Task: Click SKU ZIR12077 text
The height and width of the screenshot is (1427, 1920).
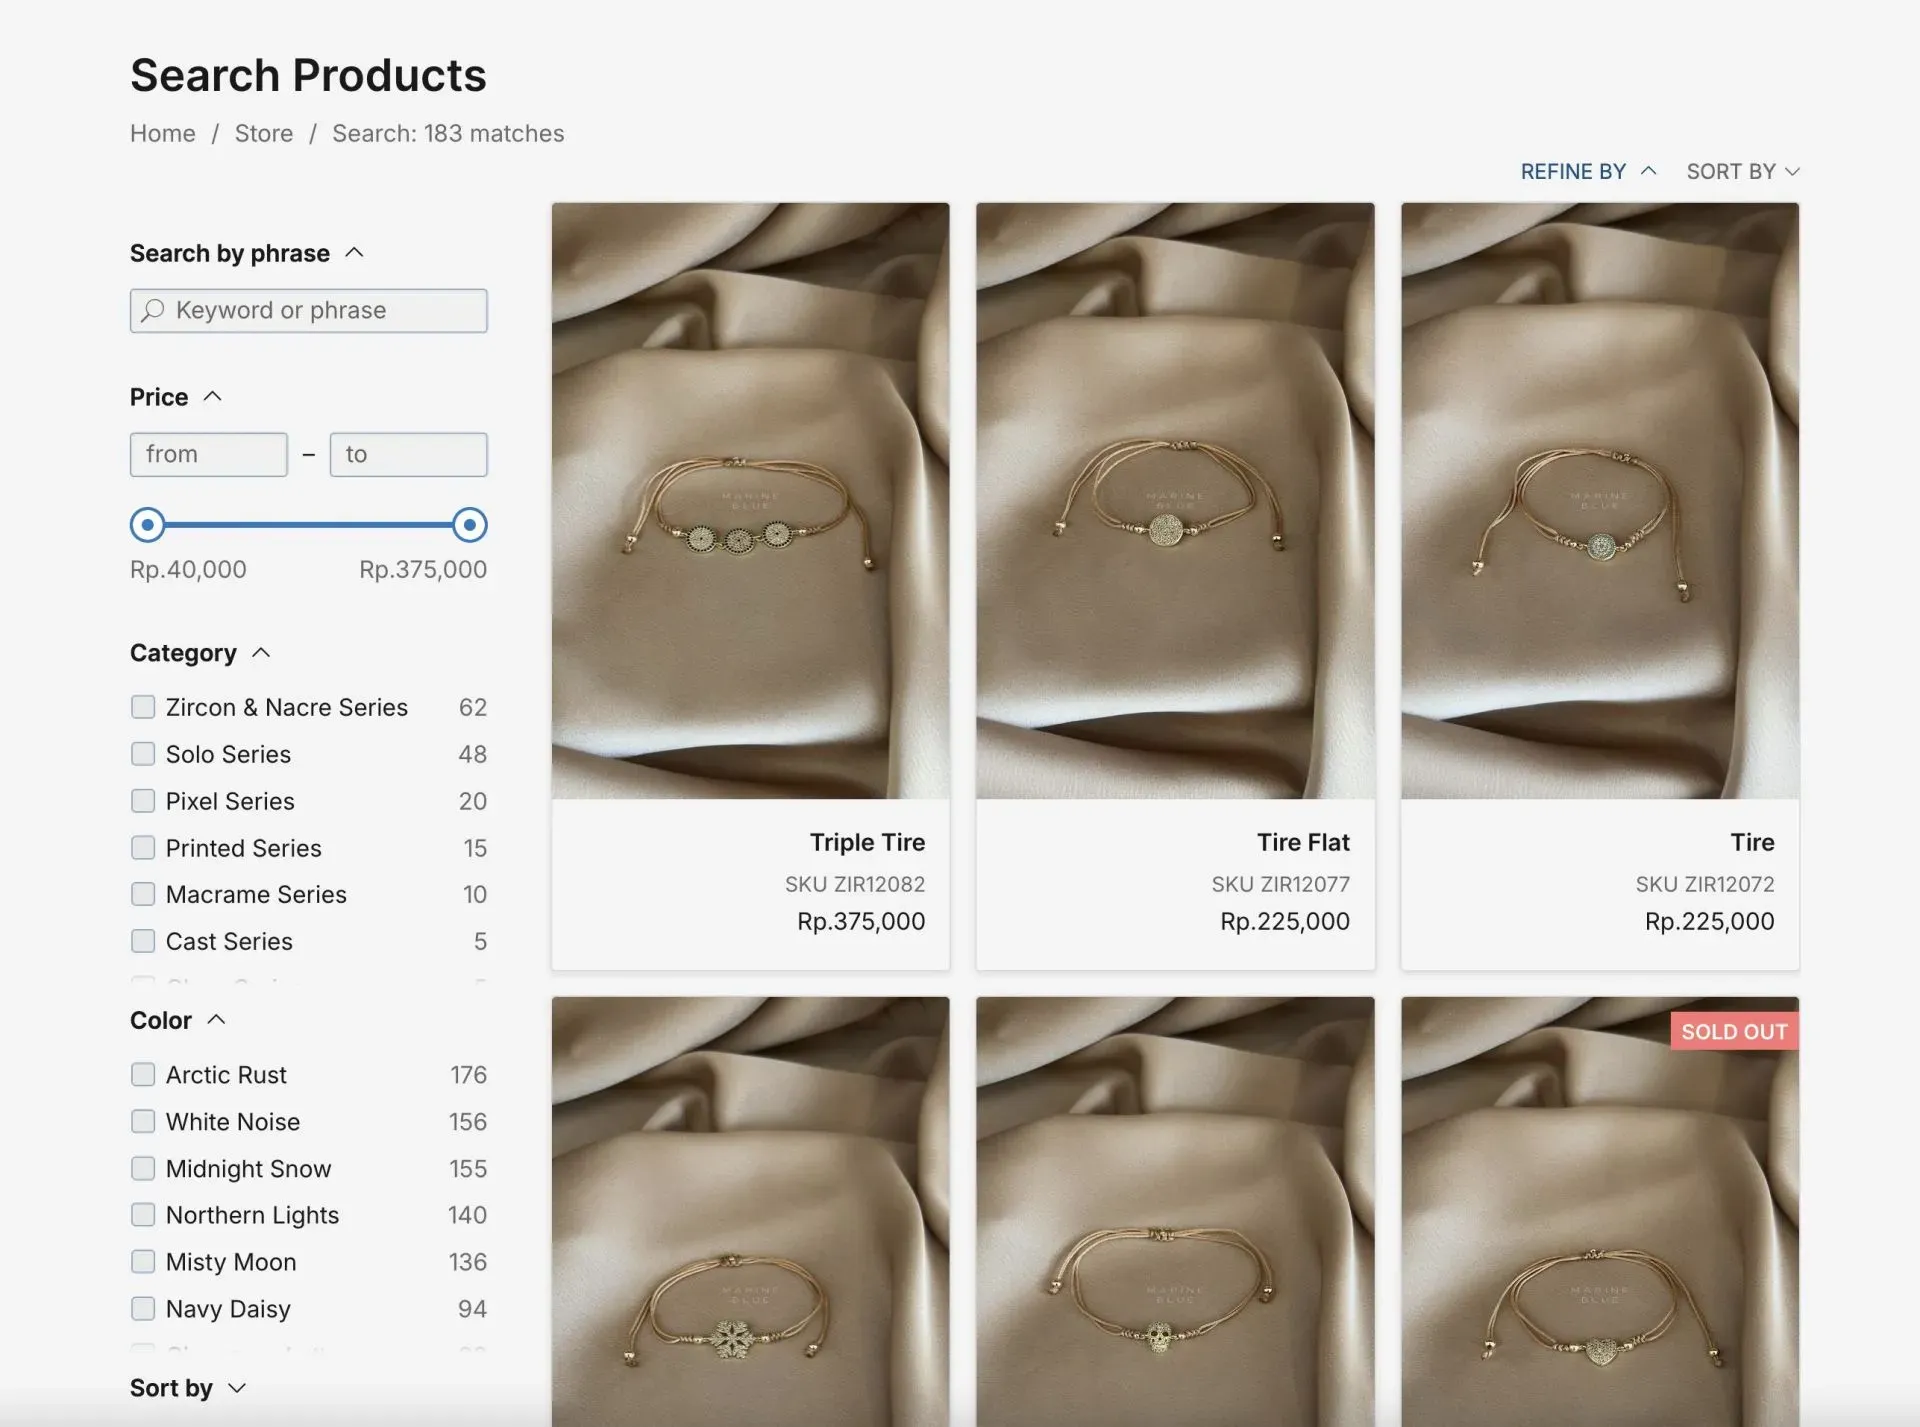Action: click(1281, 885)
